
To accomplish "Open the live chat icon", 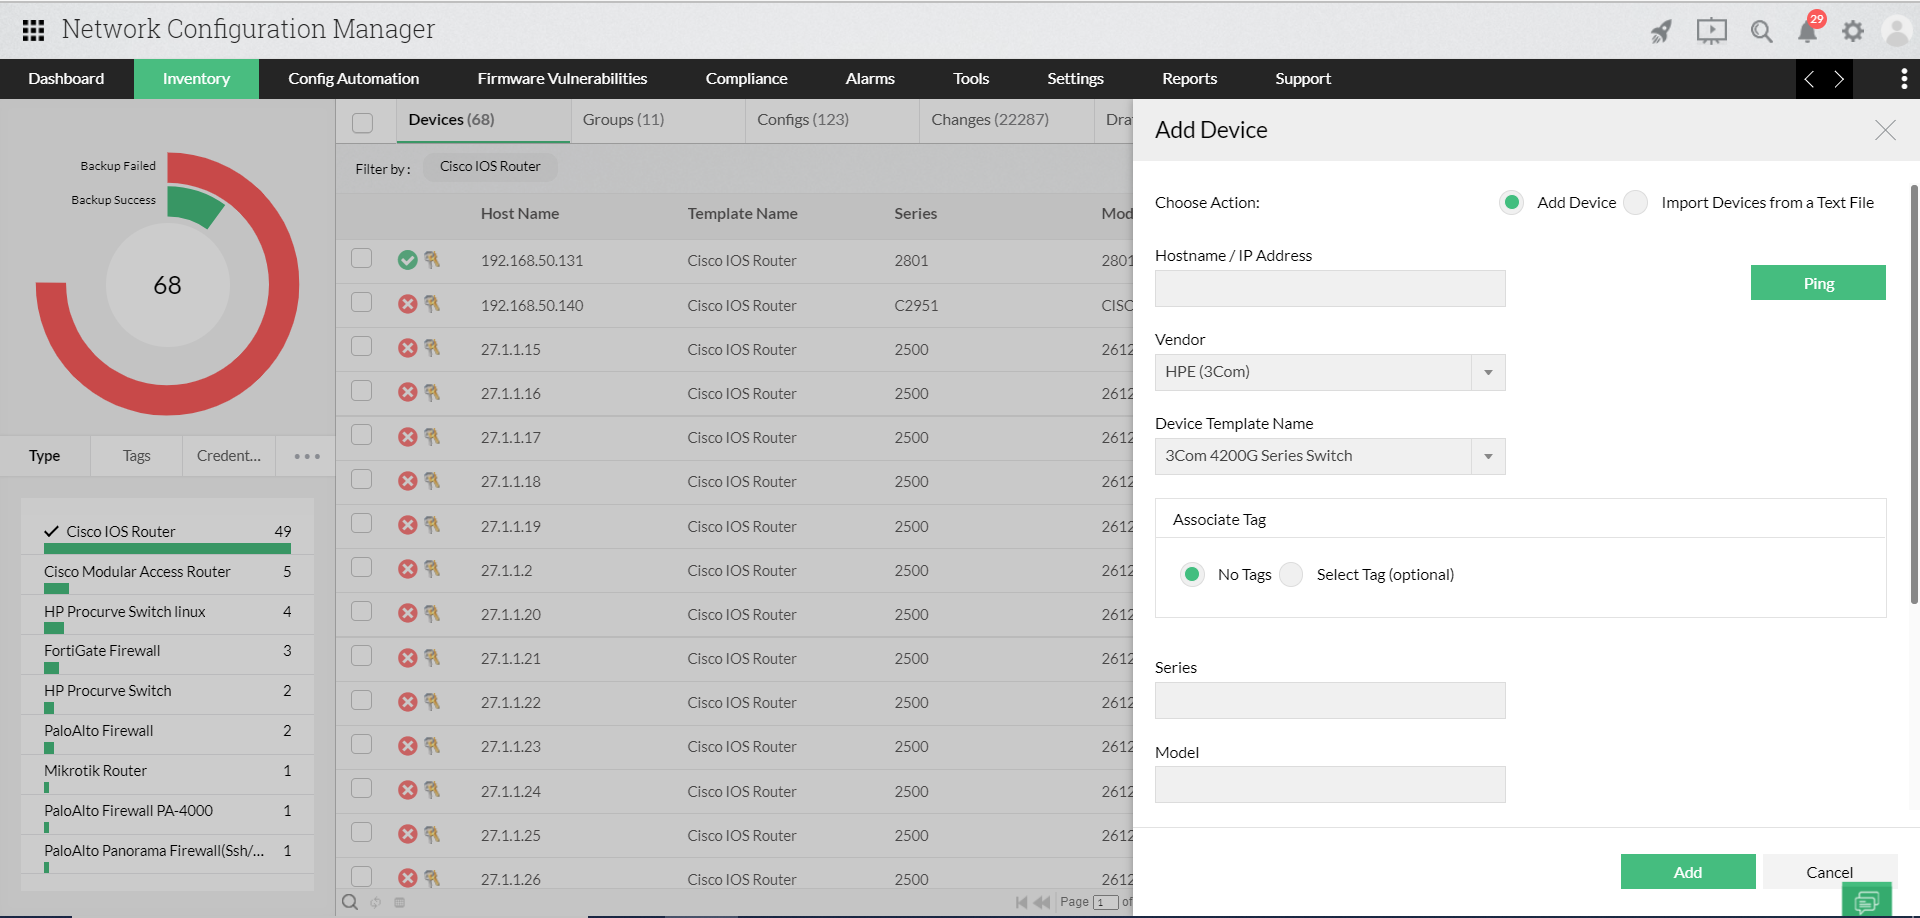I will [1866, 901].
